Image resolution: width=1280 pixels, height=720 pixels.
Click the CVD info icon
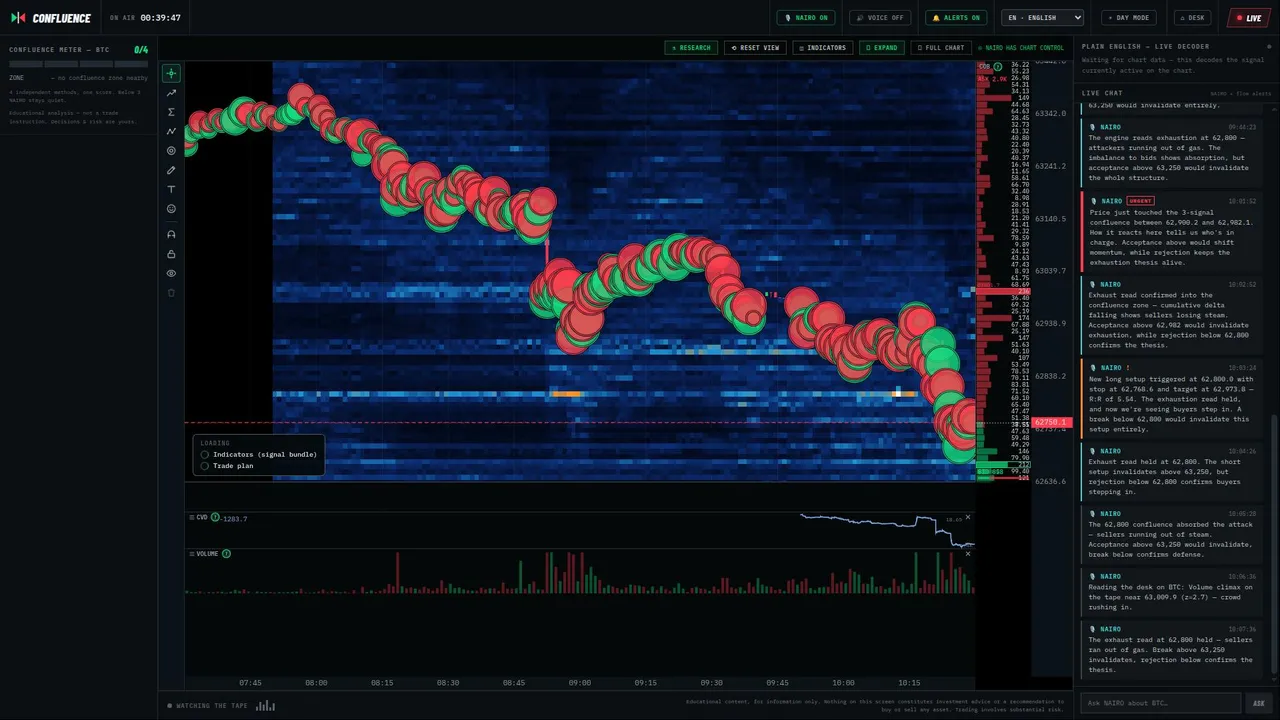pyautogui.click(x=215, y=518)
